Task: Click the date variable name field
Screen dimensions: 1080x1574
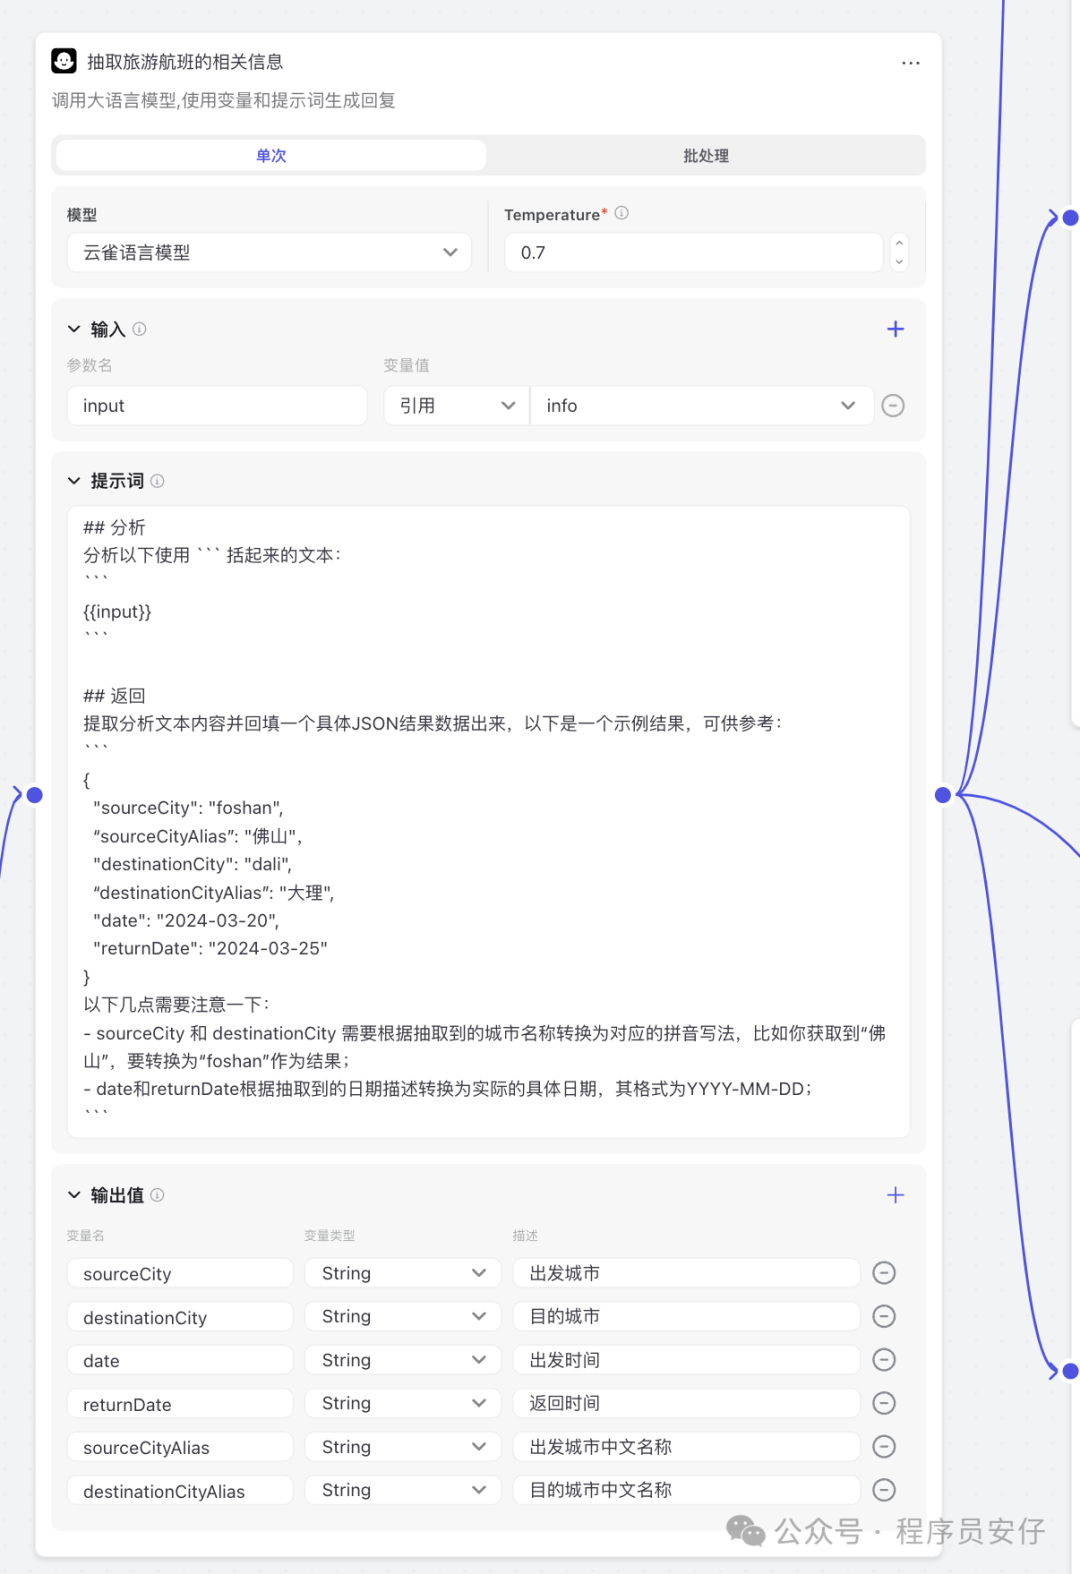Action: (x=180, y=1360)
